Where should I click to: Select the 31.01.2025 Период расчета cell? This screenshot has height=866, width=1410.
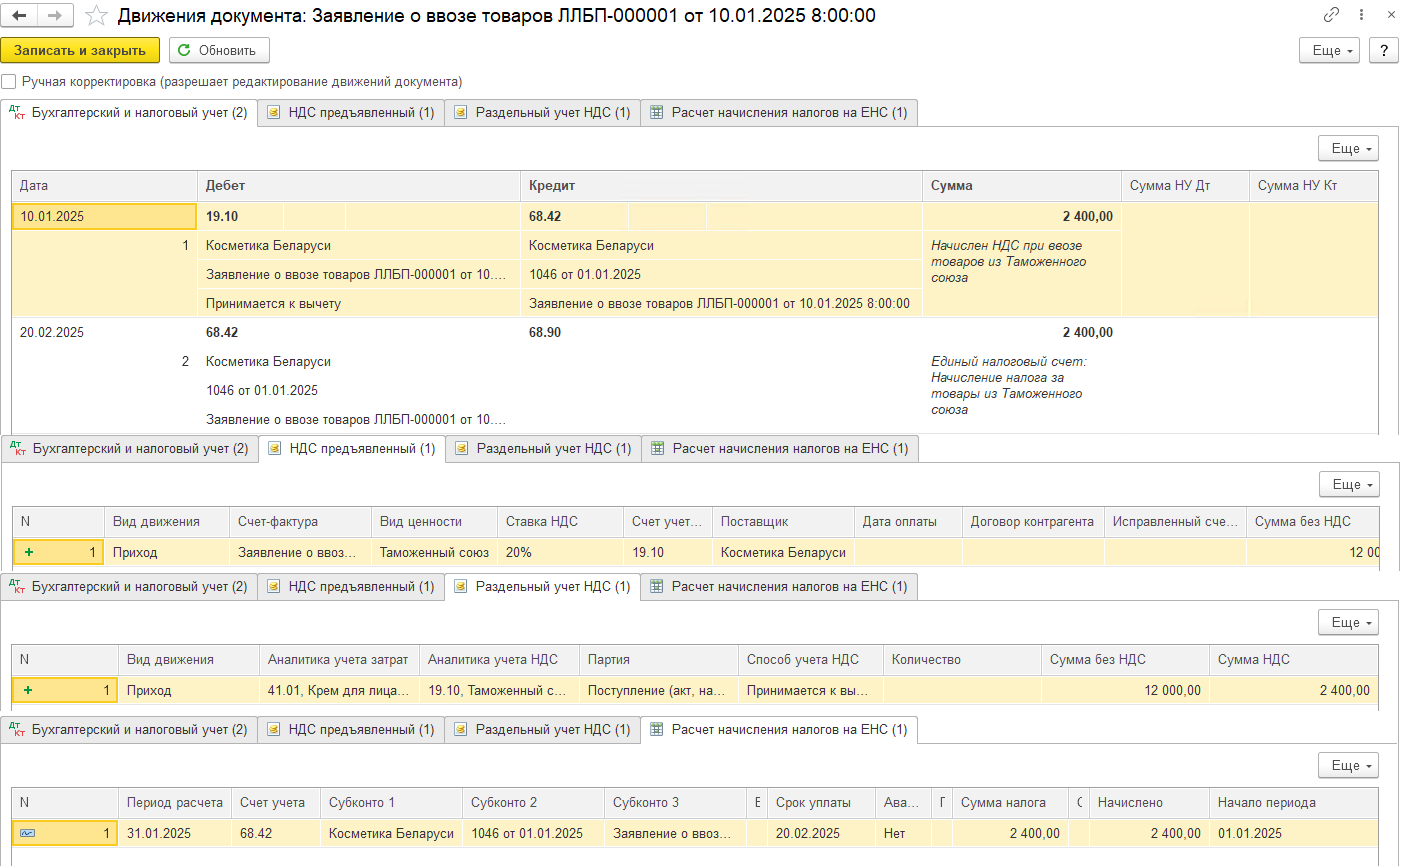(x=175, y=834)
